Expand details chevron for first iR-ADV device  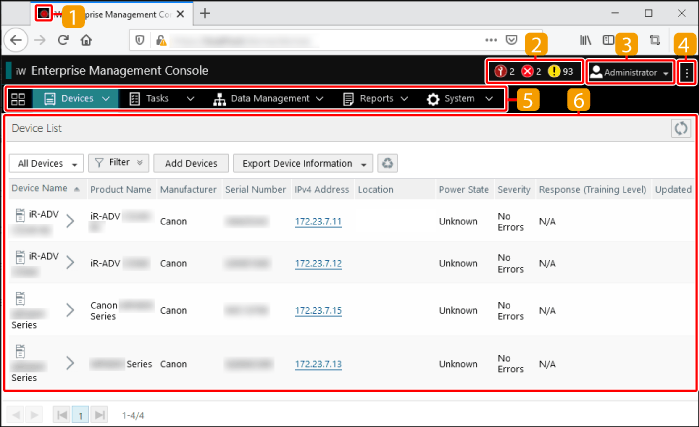[70, 221]
